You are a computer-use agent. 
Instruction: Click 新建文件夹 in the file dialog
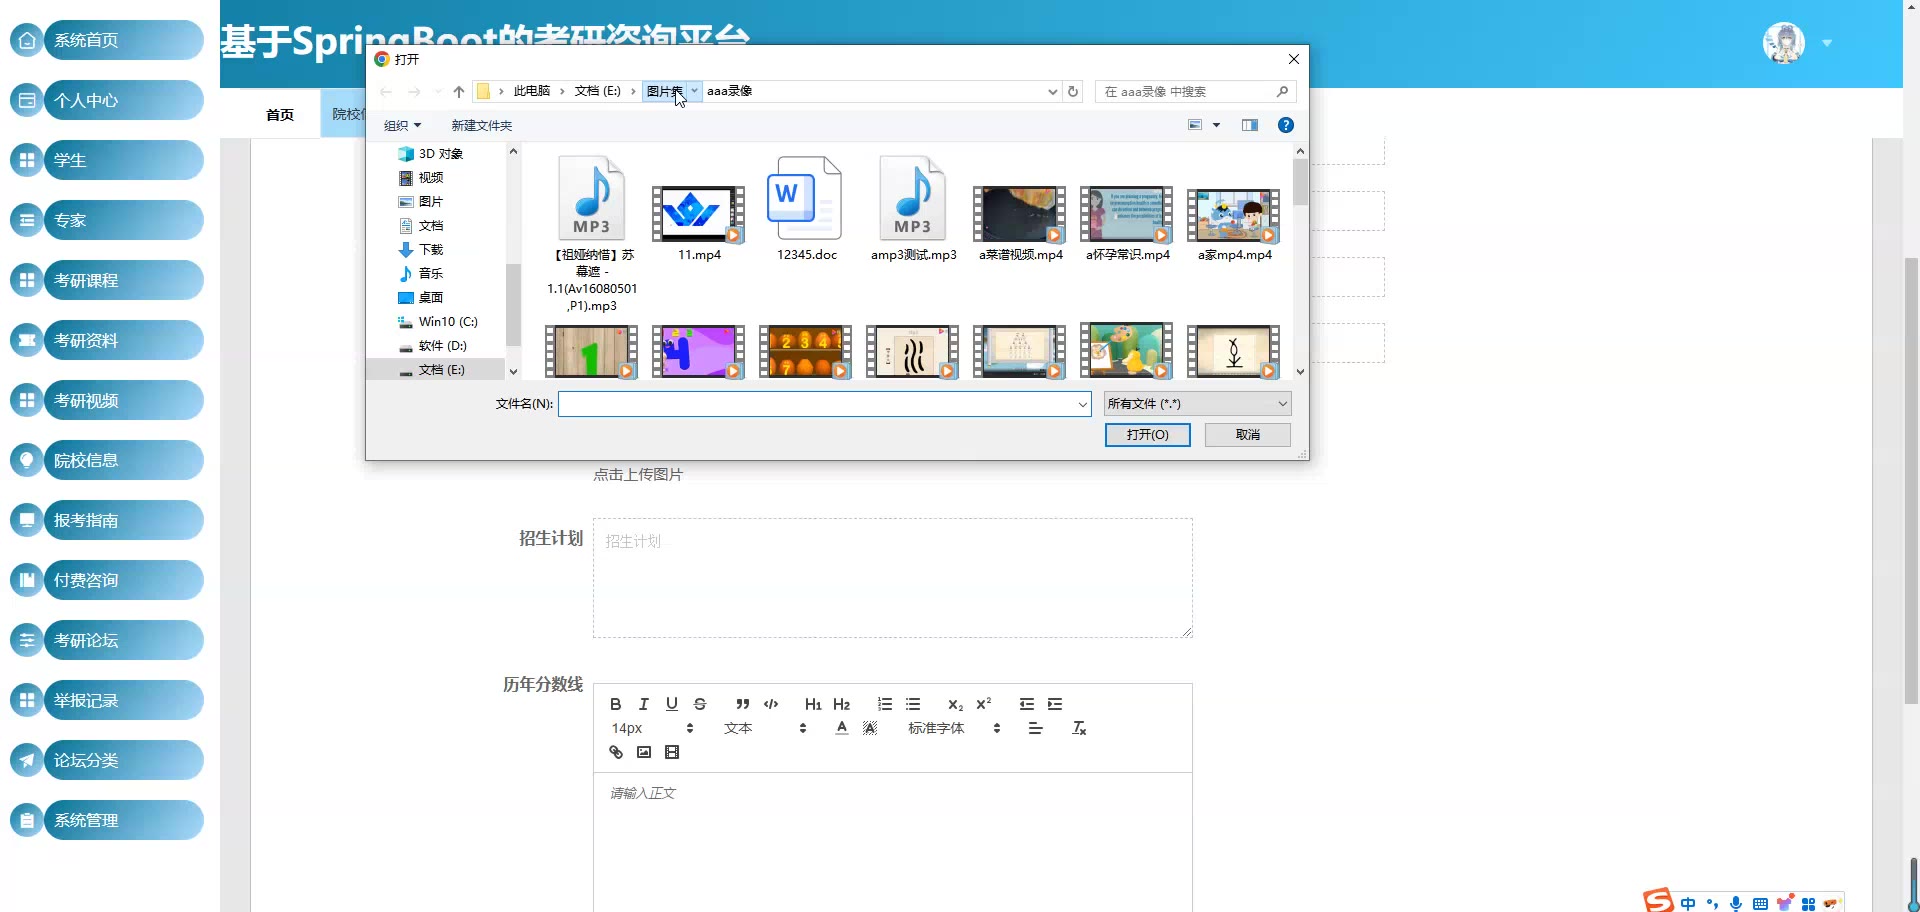point(481,126)
